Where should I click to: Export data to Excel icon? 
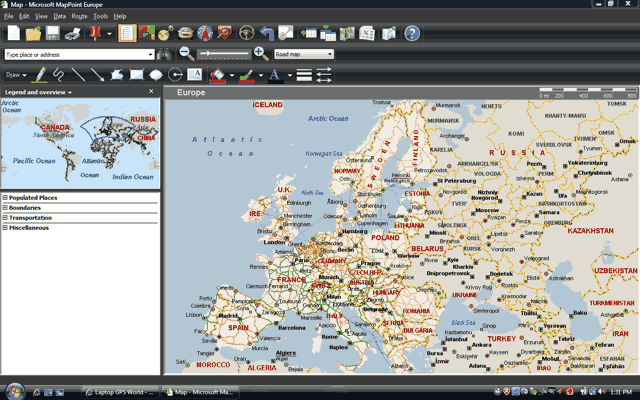click(367, 33)
